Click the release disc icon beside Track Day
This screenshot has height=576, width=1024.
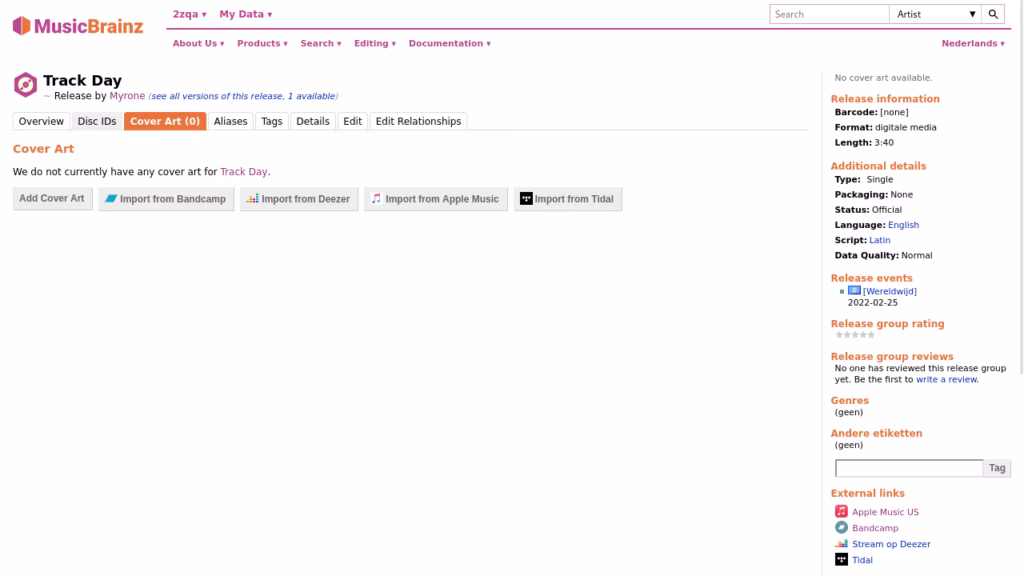pyautogui.click(x=25, y=85)
